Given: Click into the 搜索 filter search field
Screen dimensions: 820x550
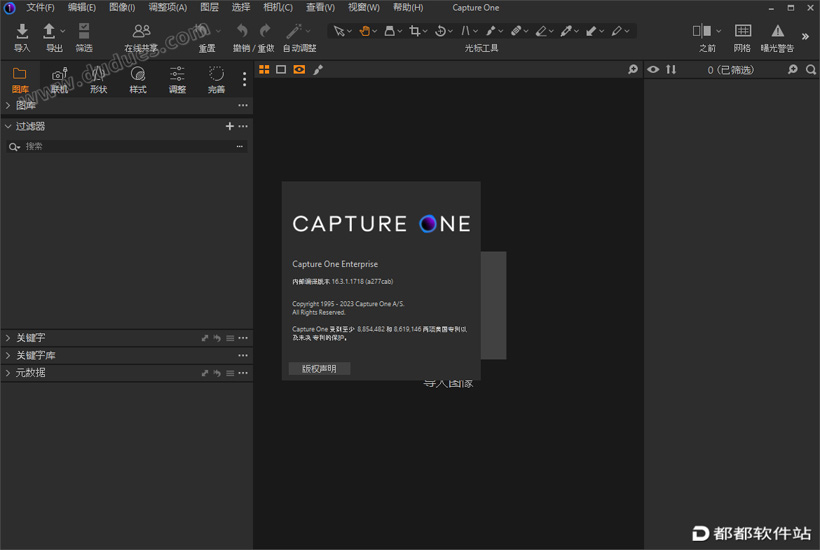Looking at the screenshot, I should click(128, 147).
